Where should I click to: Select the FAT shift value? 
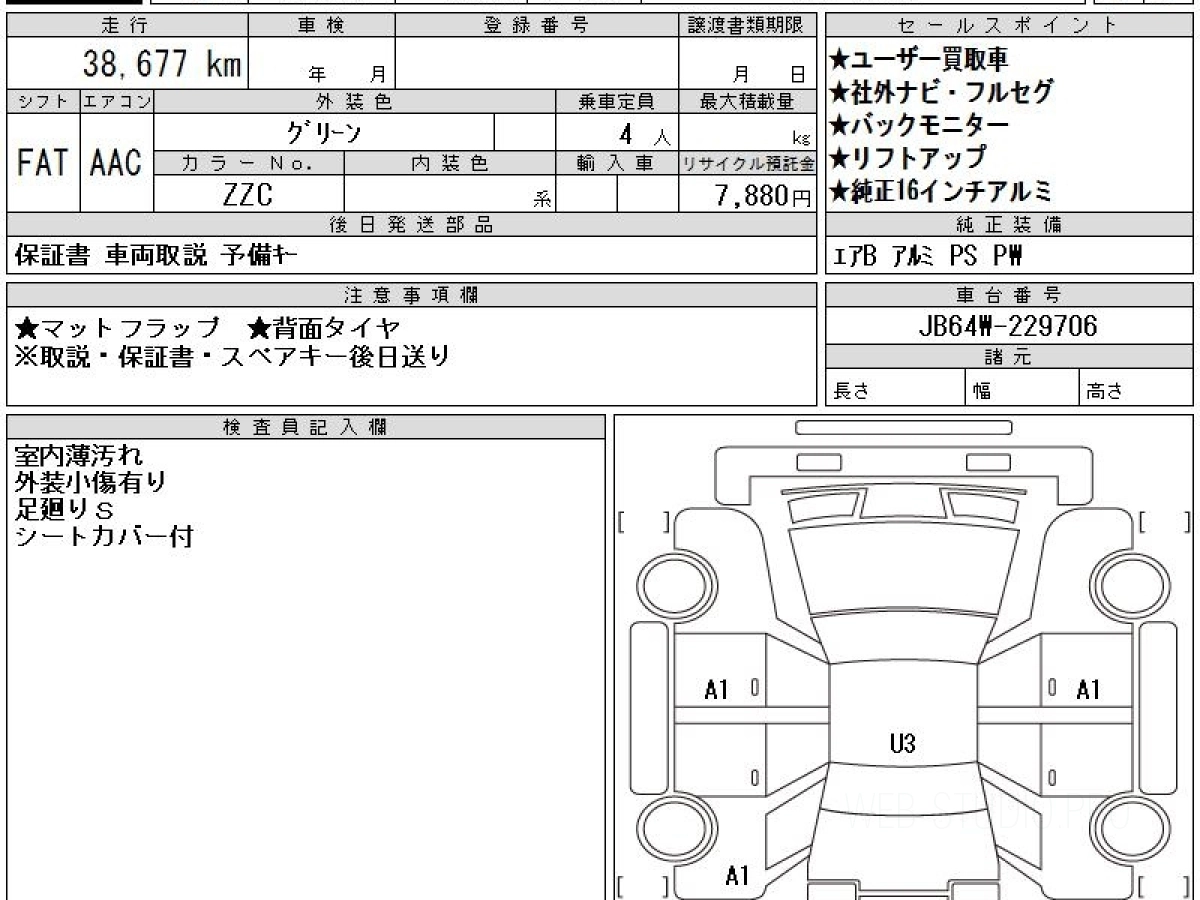(43, 162)
